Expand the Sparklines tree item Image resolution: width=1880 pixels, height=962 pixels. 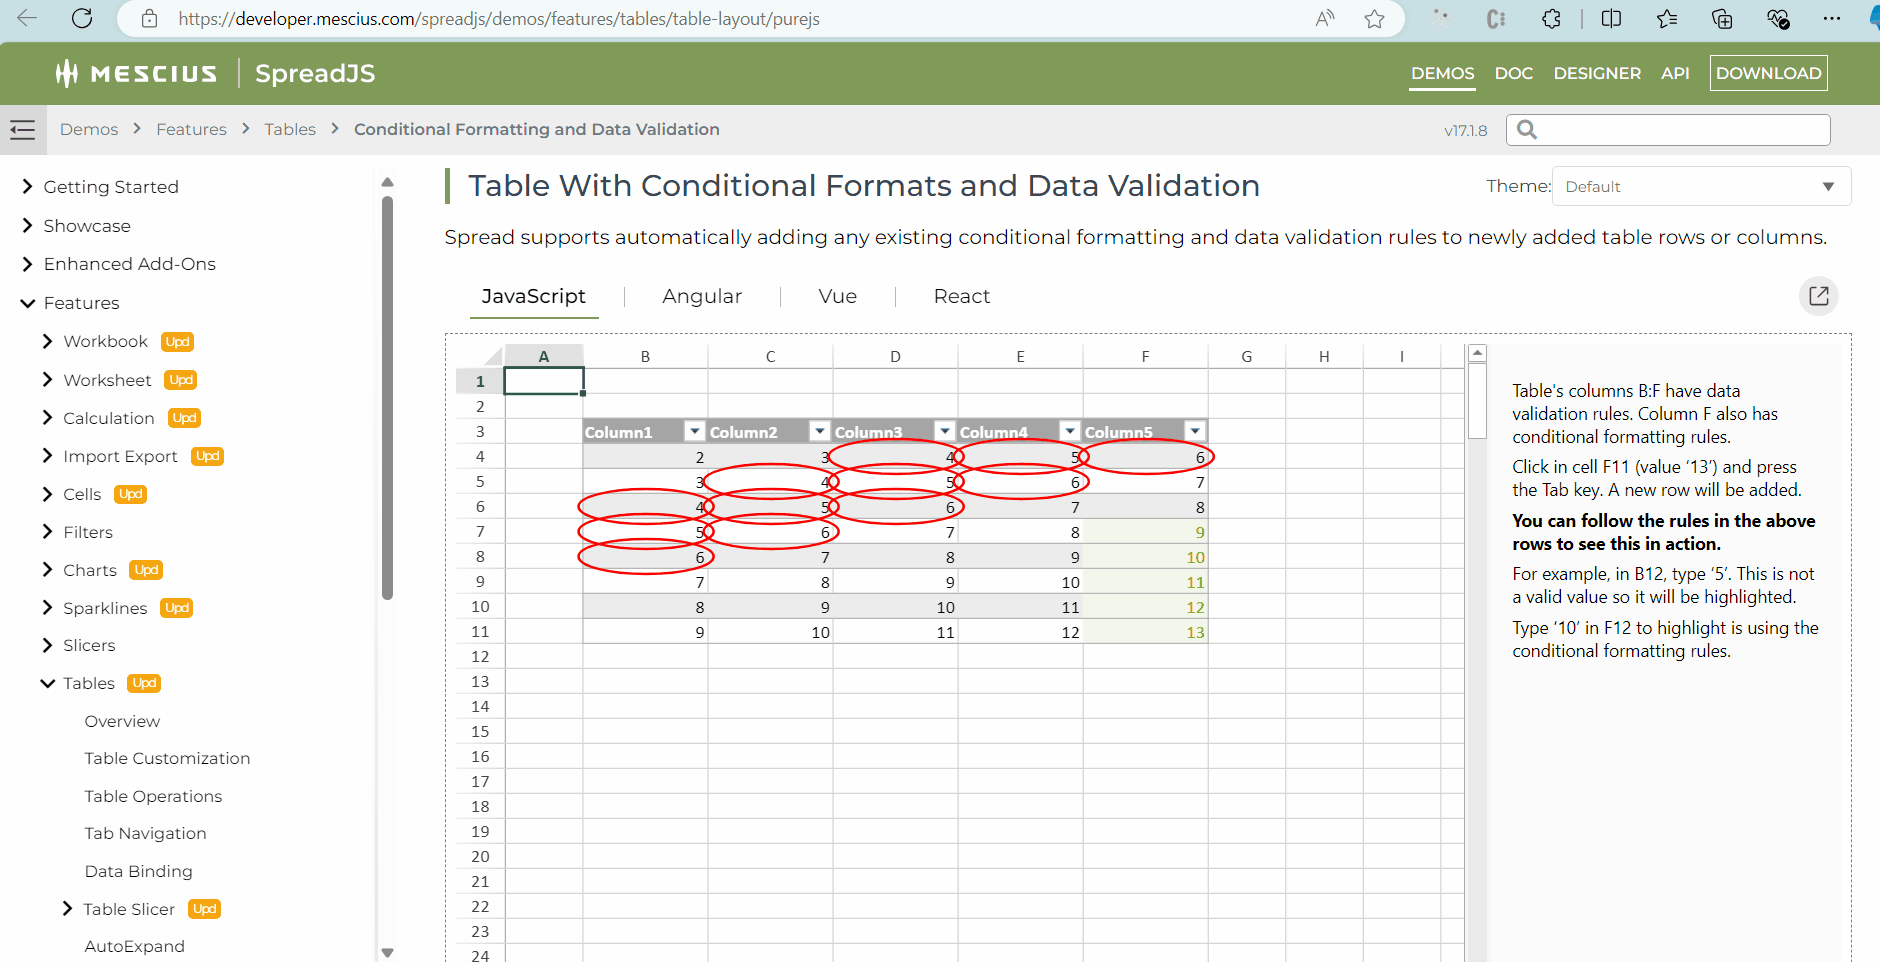[x=47, y=608]
